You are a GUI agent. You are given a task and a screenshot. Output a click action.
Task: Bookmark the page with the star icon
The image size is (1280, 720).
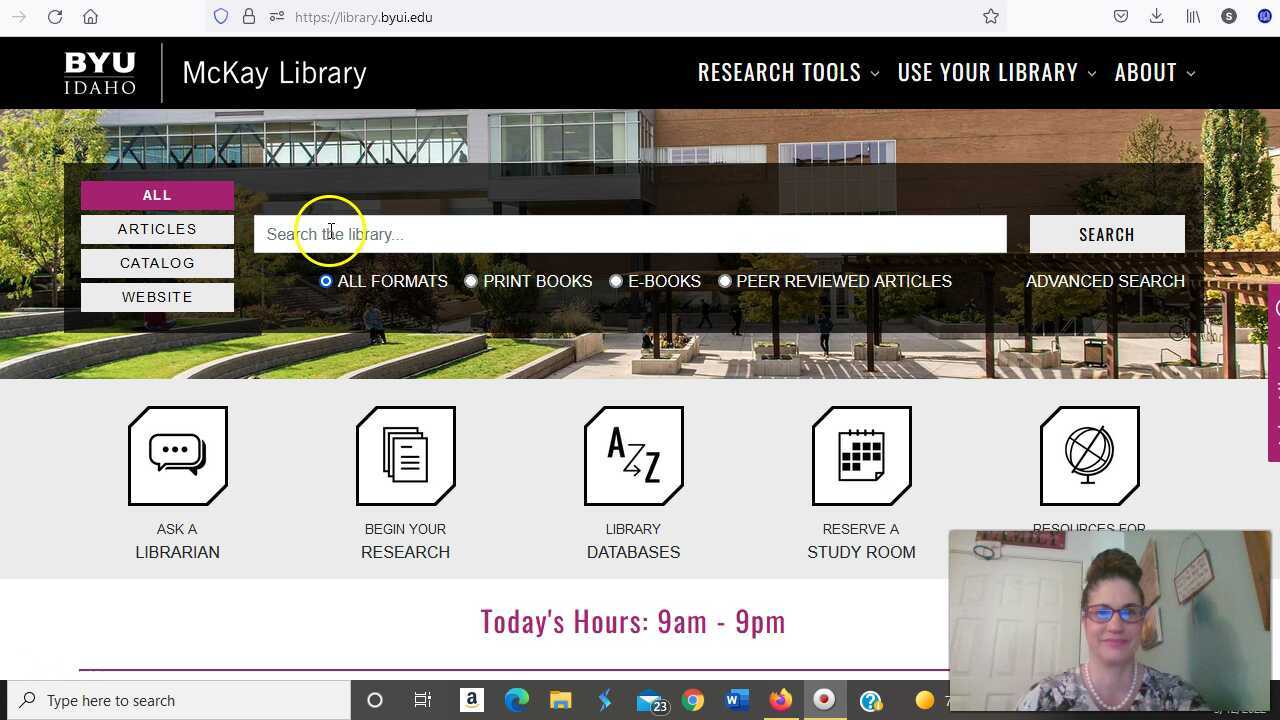click(990, 17)
